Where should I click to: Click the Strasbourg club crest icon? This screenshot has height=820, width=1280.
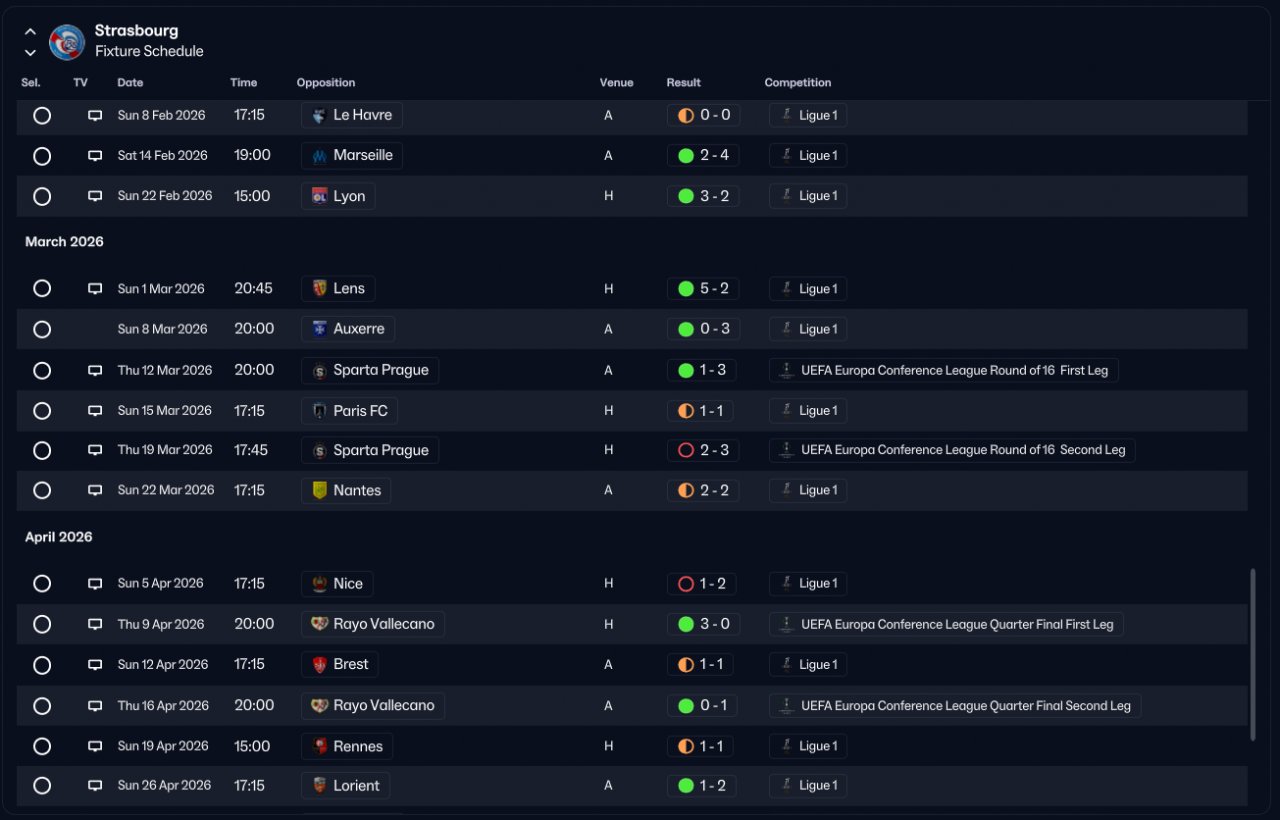point(67,42)
